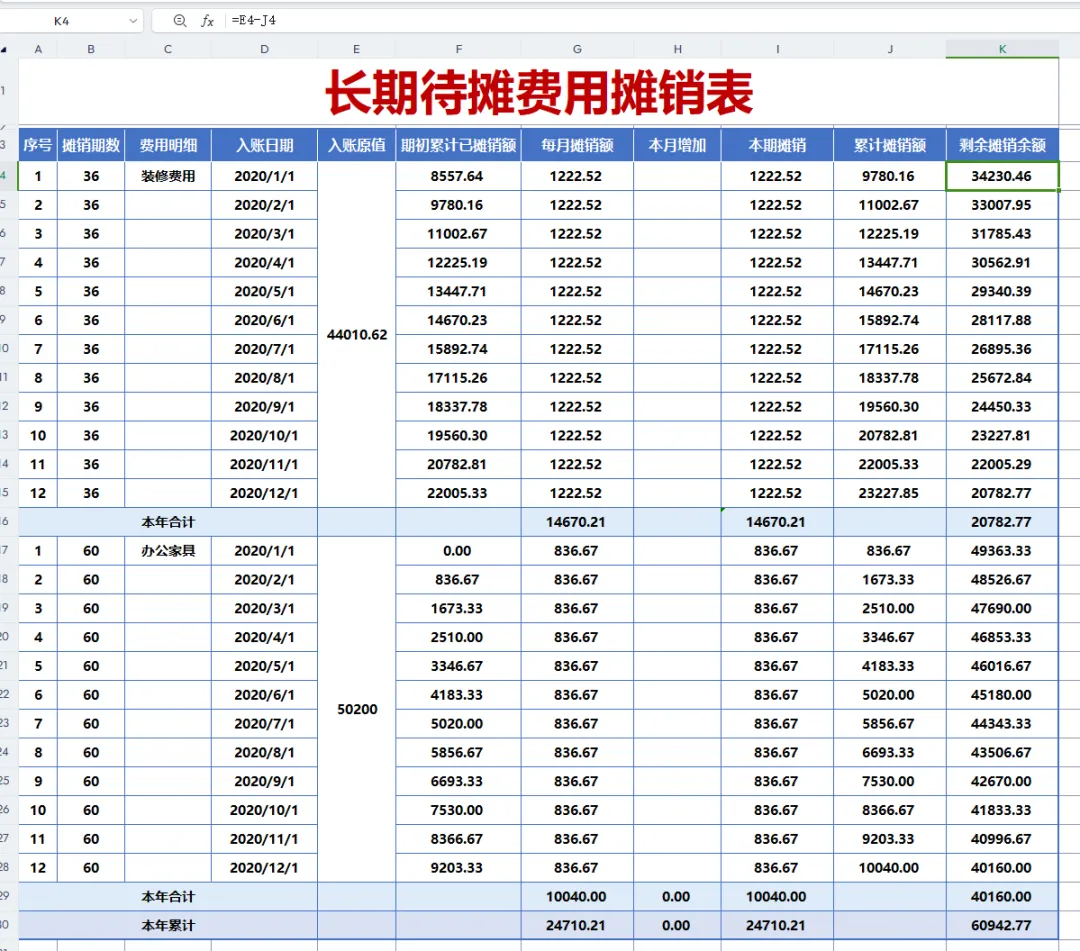Click cell with value 28117.88

[1002, 320]
